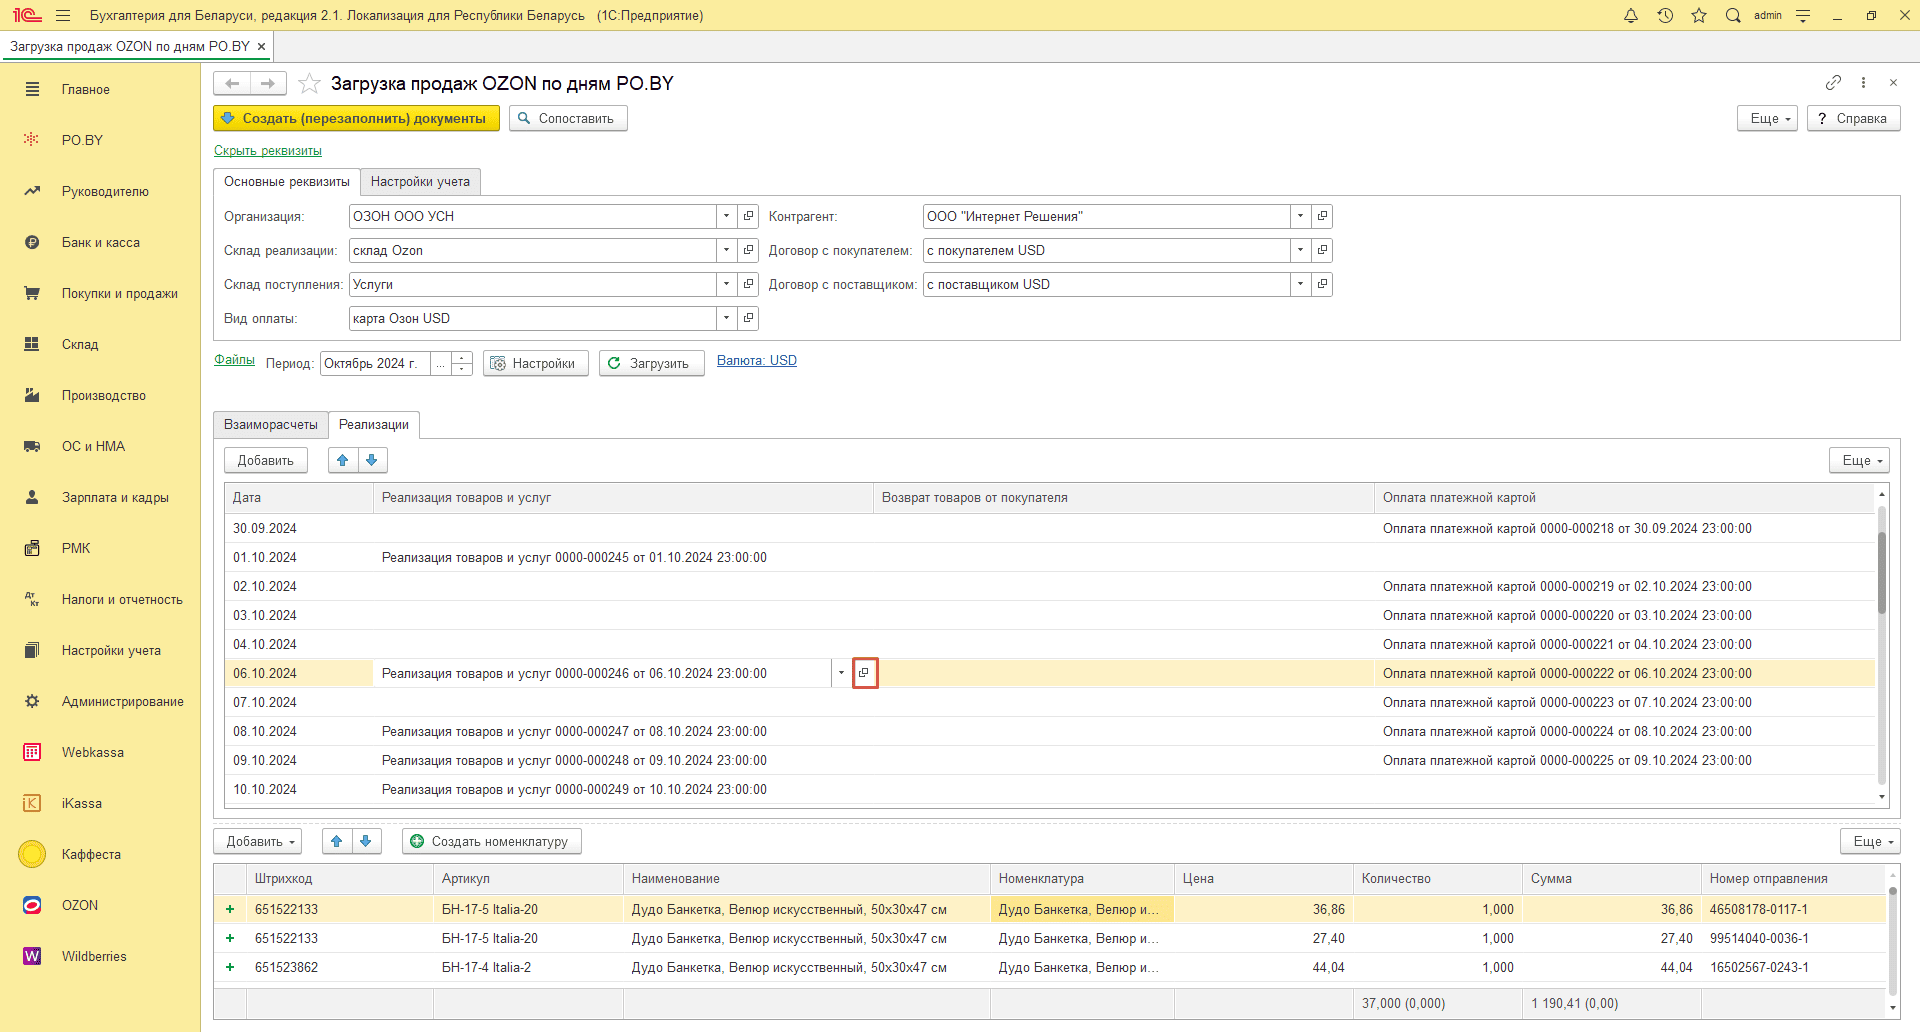Add this form to favorites star

pos(310,83)
